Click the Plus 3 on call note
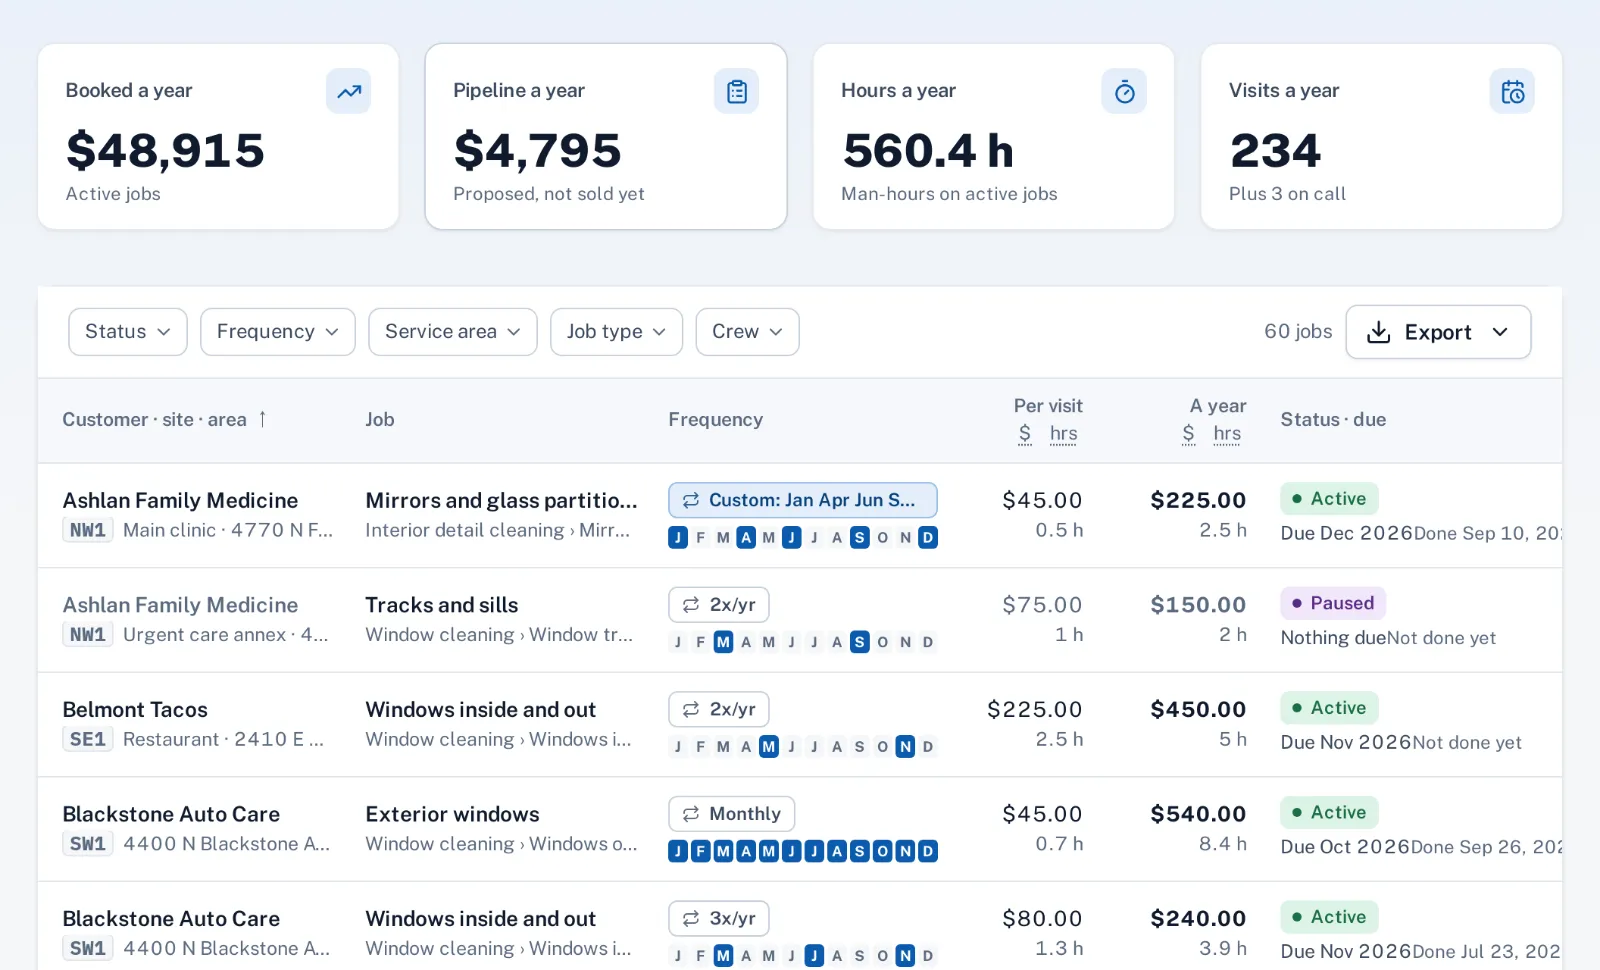This screenshot has width=1600, height=970. [x=1288, y=194]
